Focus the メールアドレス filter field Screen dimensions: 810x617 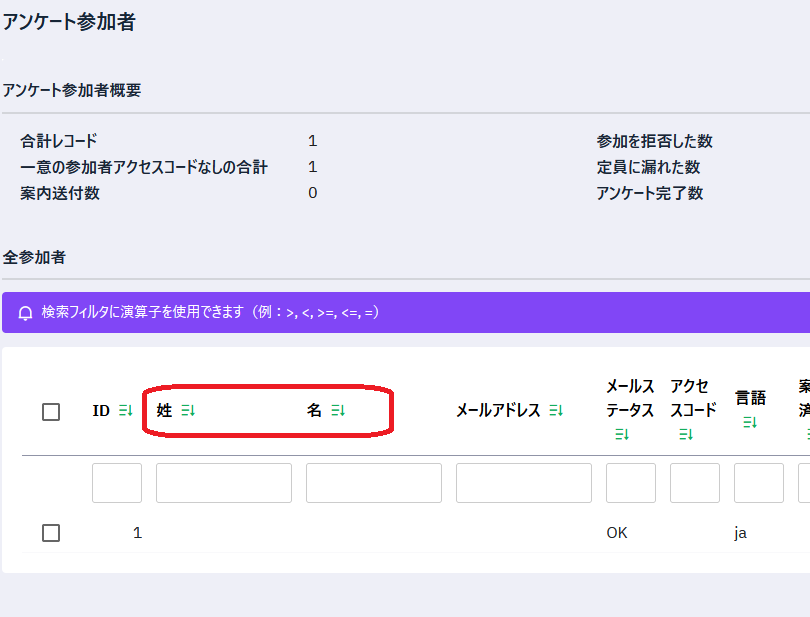(524, 483)
